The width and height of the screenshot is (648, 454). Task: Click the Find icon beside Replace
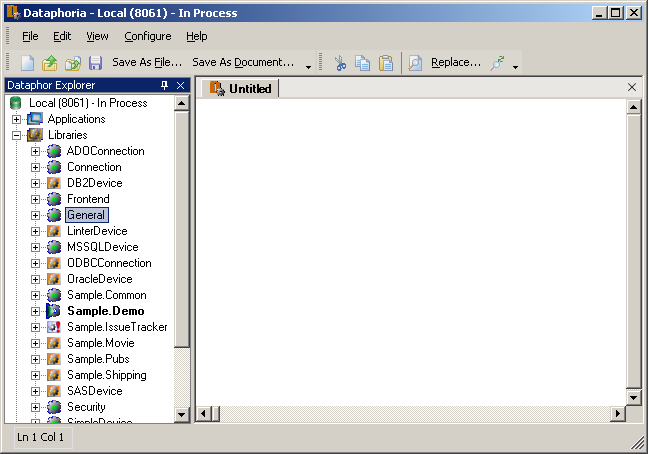point(415,63)
